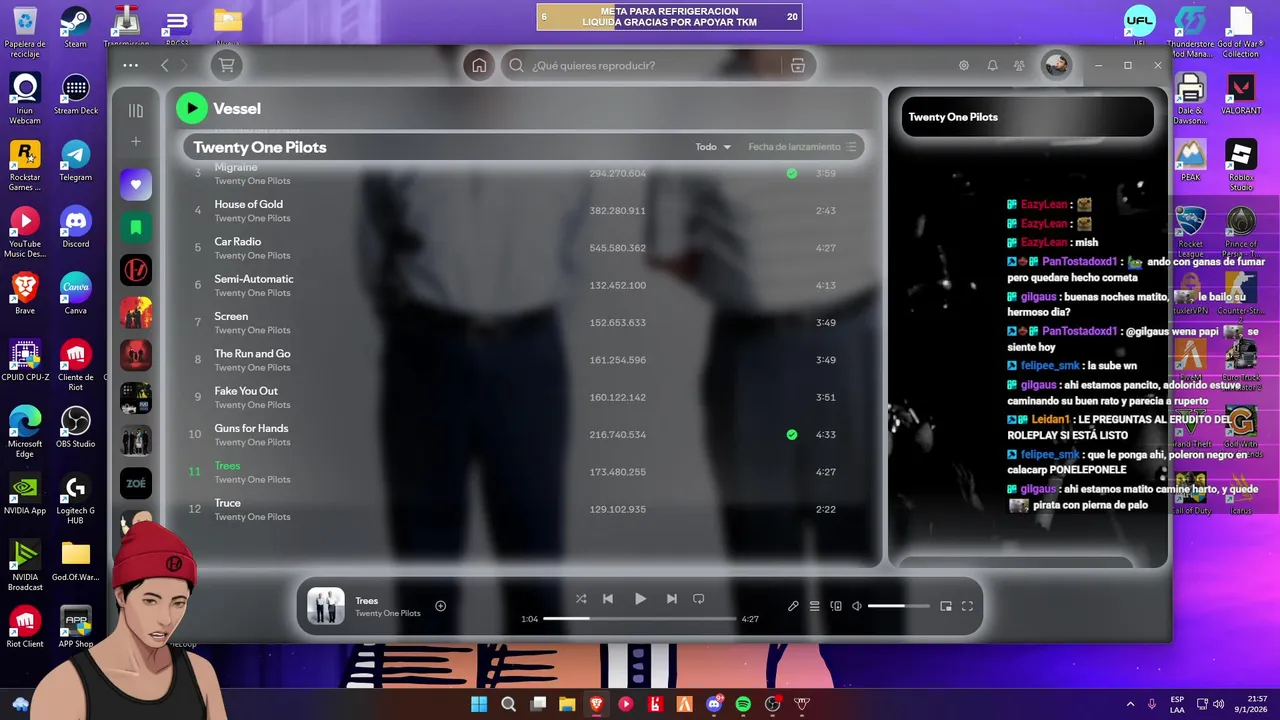Open the OBS Studio desktop shortcut
Viewport: 1280px width, 720px height.
click(76, 429)
